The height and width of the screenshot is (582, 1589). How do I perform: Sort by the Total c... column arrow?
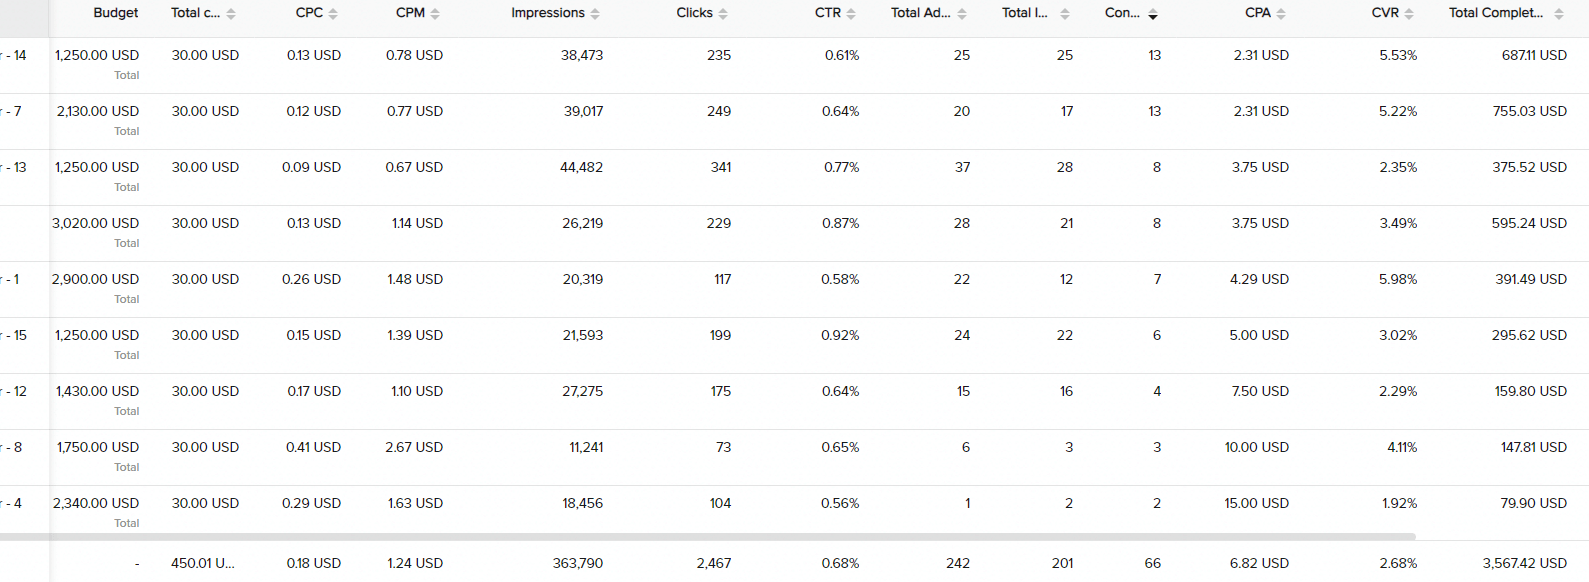click(231, 14)
